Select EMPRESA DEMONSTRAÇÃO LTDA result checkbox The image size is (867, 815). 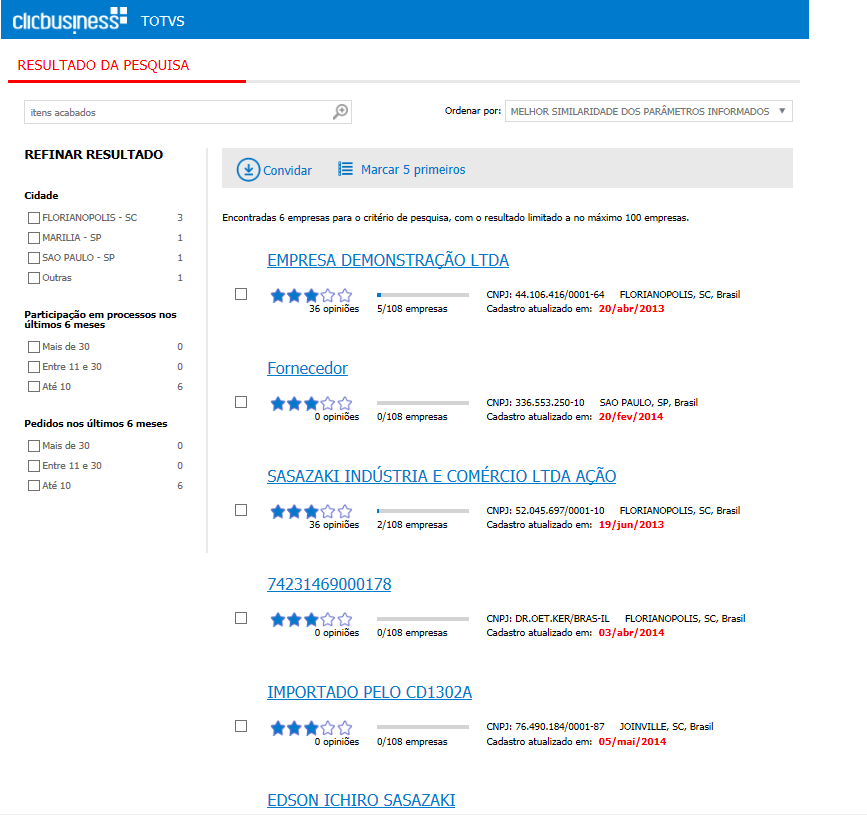(241, 294)
